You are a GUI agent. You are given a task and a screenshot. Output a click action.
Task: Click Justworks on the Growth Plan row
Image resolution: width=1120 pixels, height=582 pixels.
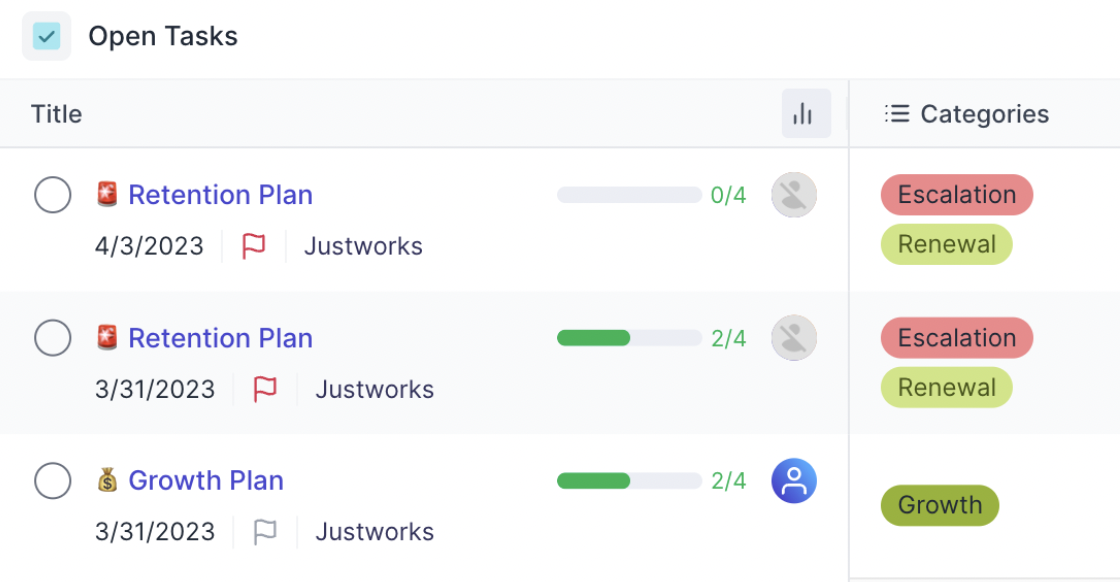click(x=375, y=532)
